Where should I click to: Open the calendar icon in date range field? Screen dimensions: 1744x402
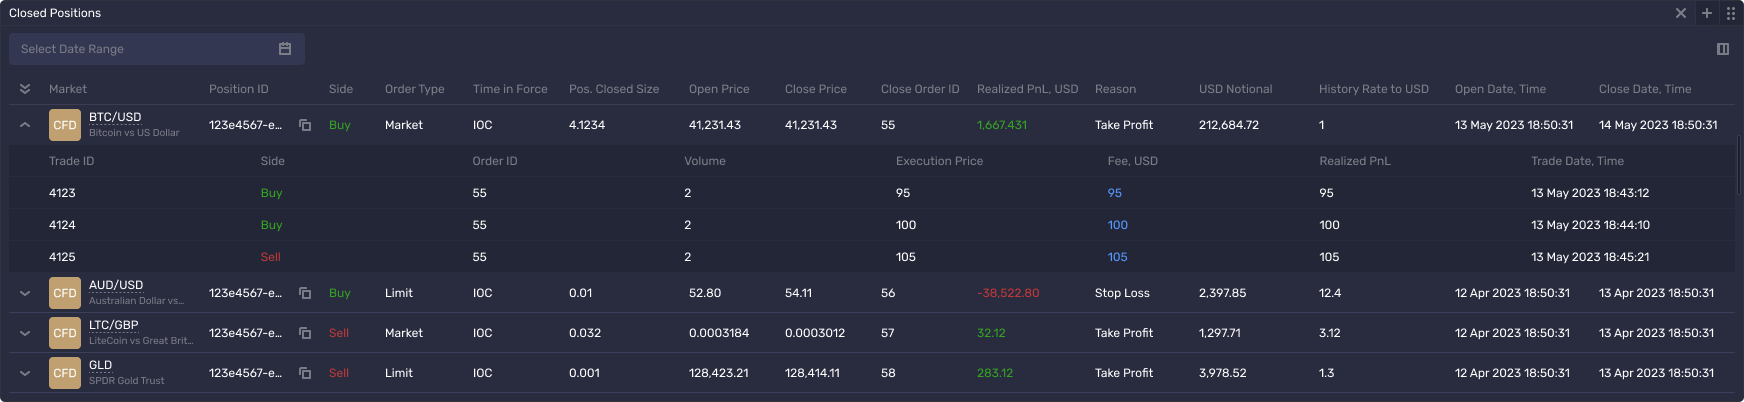285,49
